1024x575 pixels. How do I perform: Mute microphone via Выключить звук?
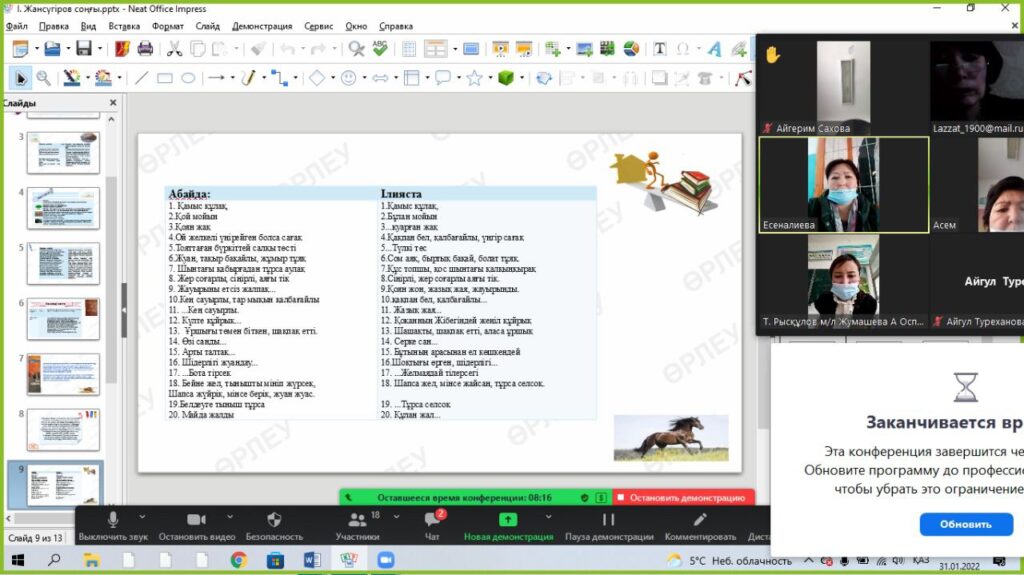[x=113, y=526]
